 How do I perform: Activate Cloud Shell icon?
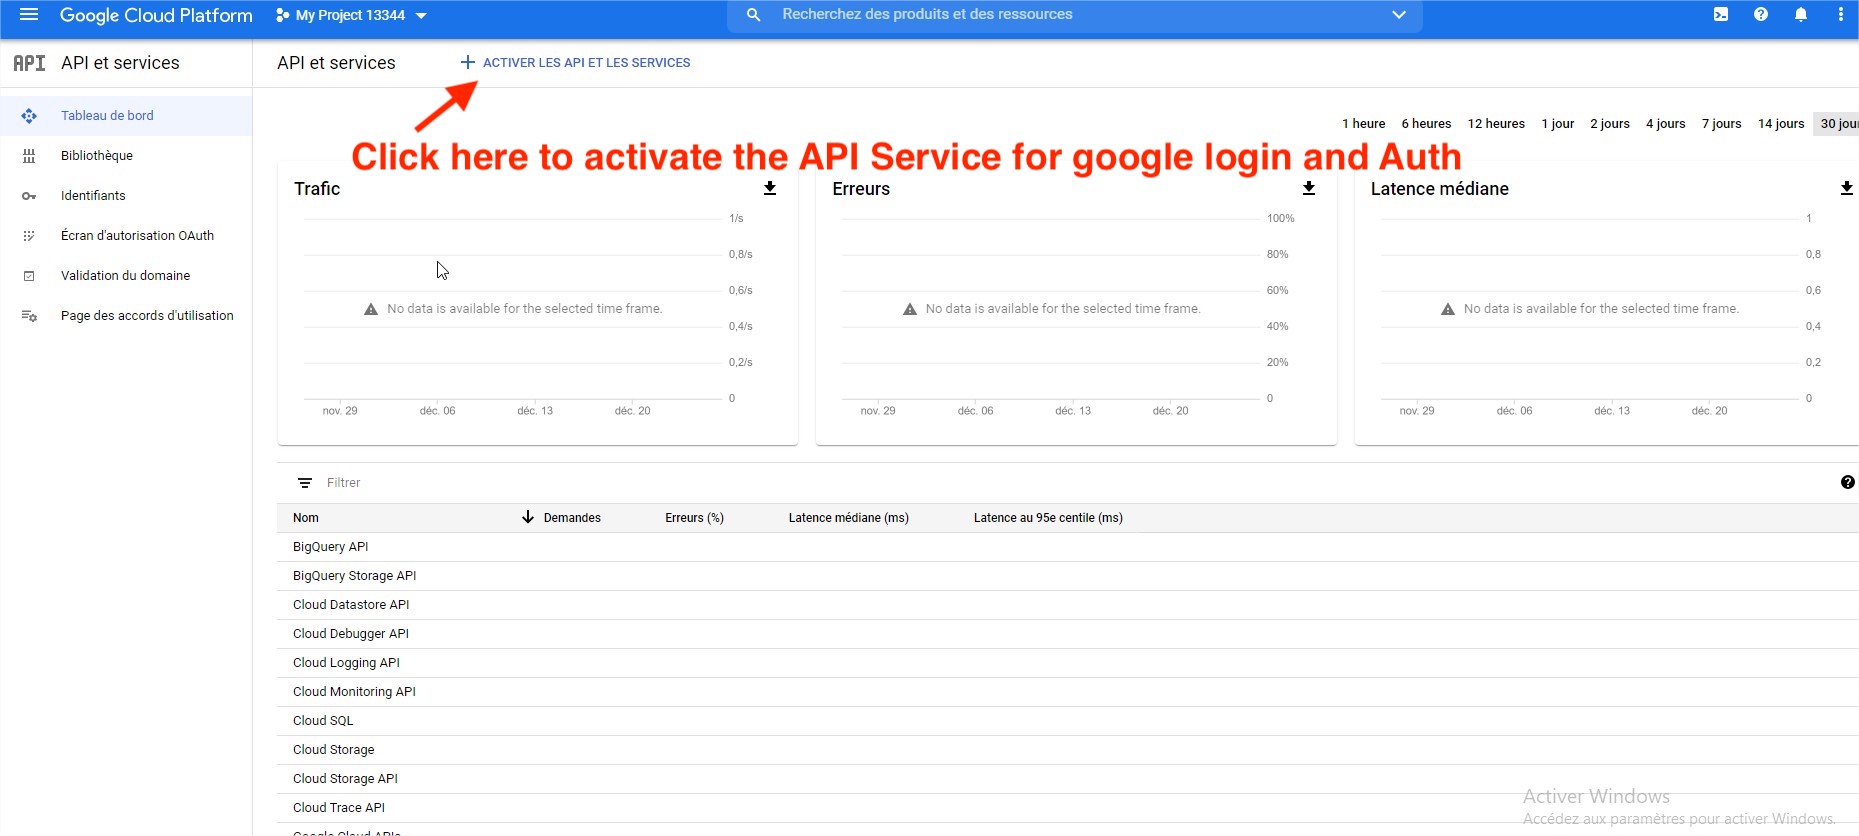pyautogui.click(x=1721, y=15)
